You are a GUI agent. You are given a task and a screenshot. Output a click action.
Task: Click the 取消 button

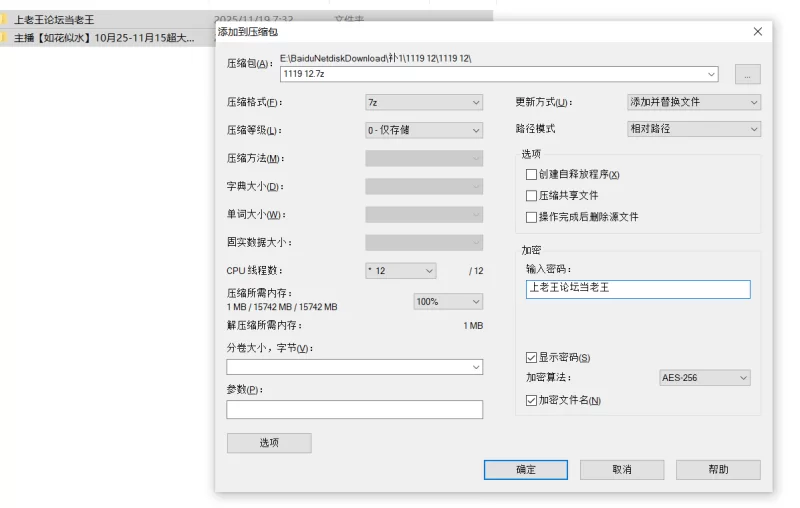[x=622, y=470]
